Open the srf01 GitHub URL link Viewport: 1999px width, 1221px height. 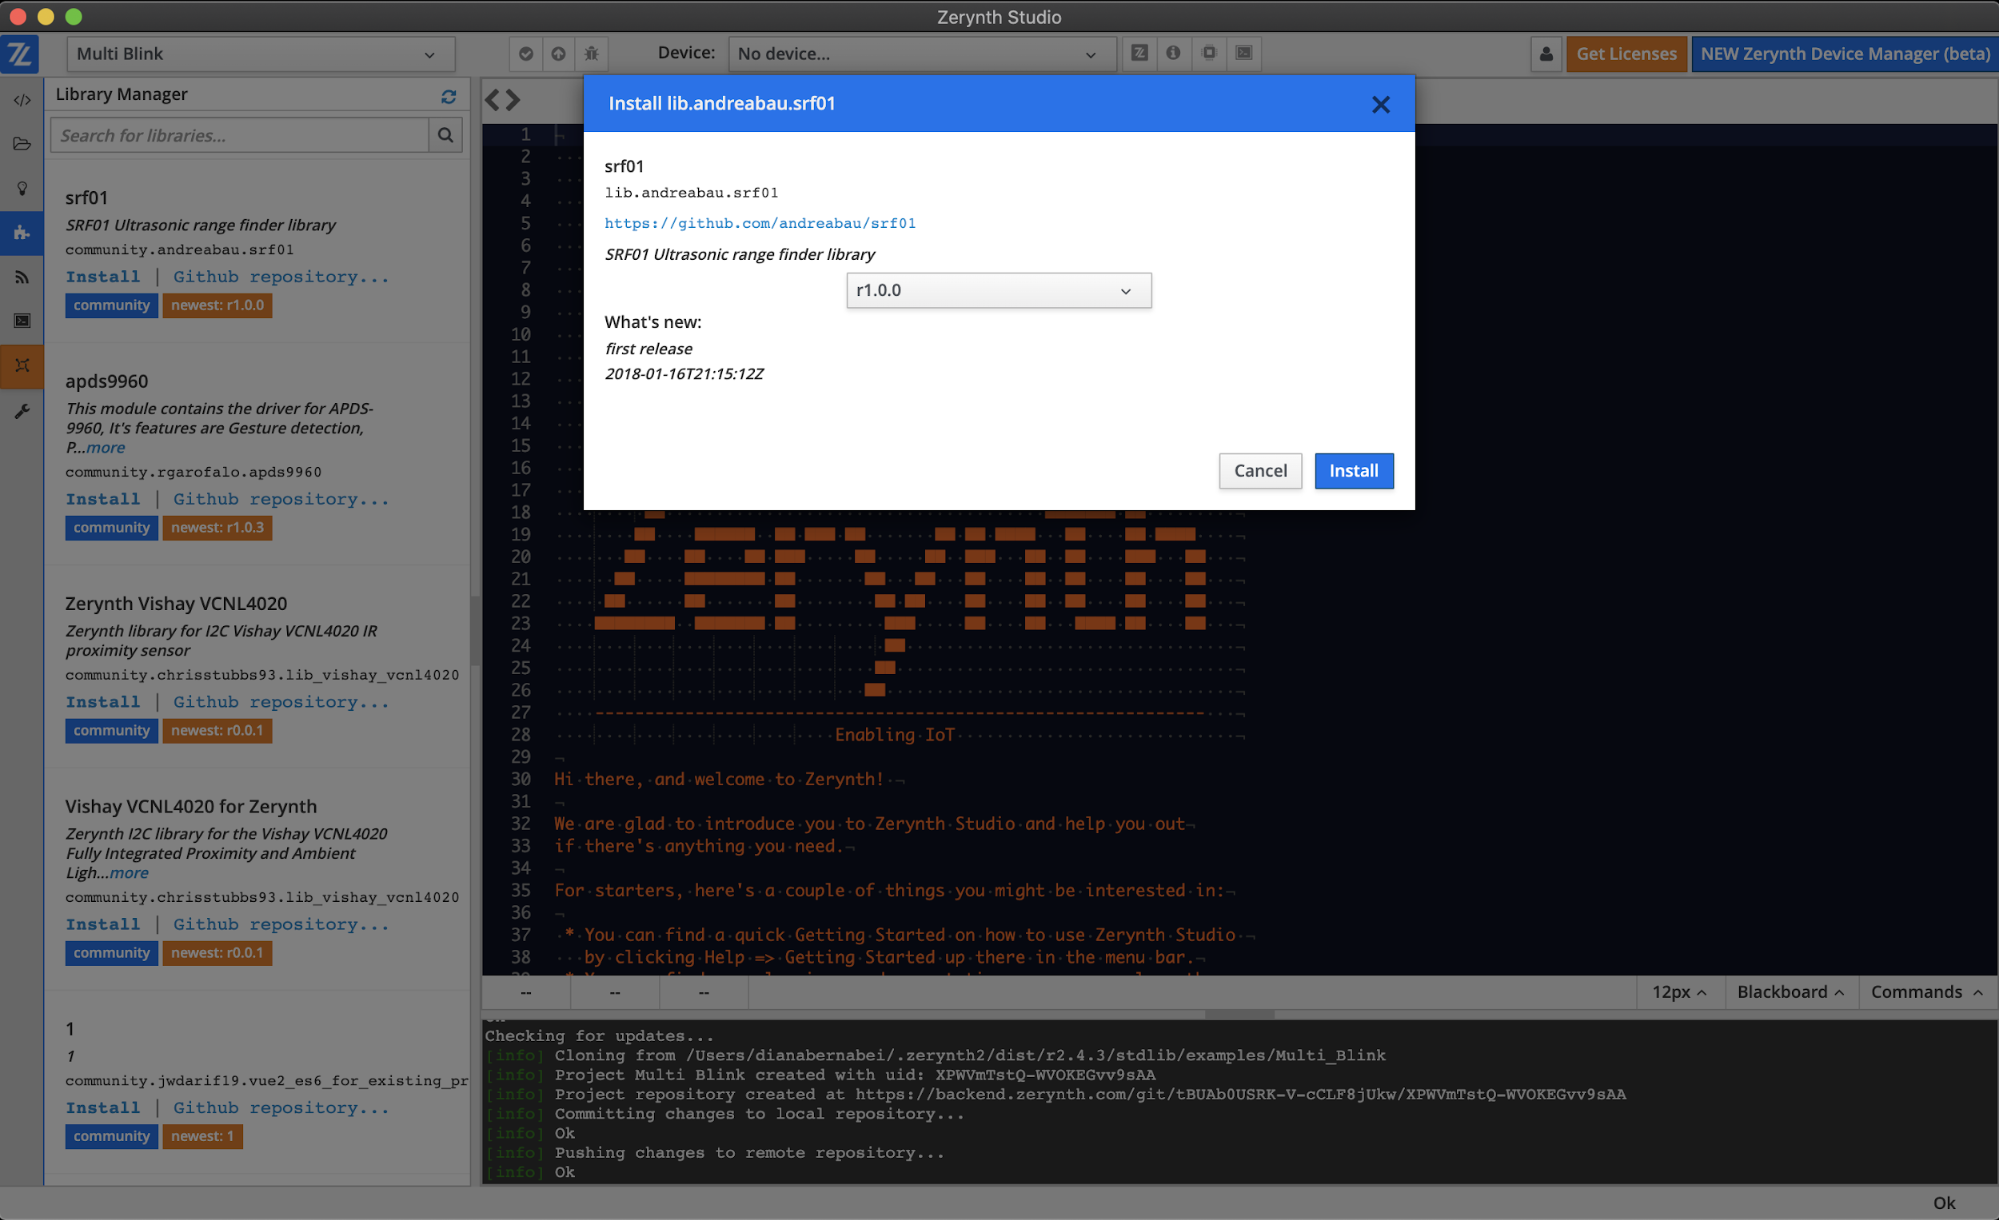point(760,223)
